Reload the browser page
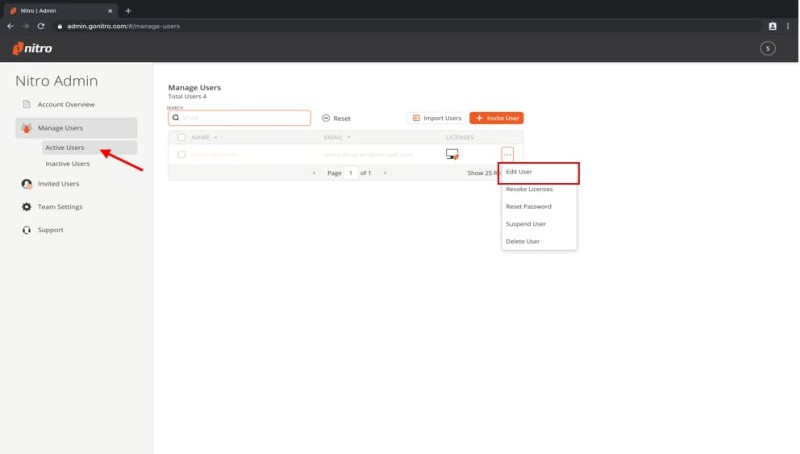 [x=41, y=26]
